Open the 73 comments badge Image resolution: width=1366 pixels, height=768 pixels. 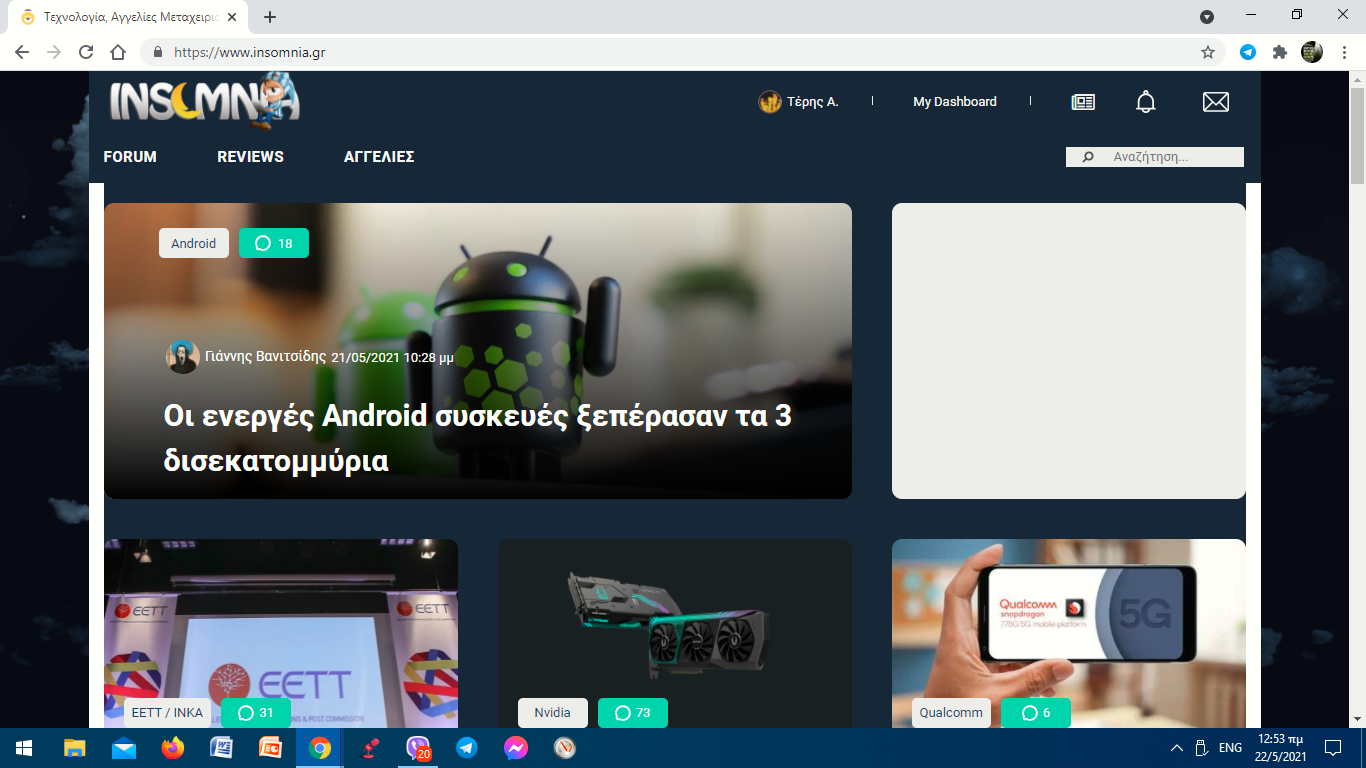(x=632, y=713)
